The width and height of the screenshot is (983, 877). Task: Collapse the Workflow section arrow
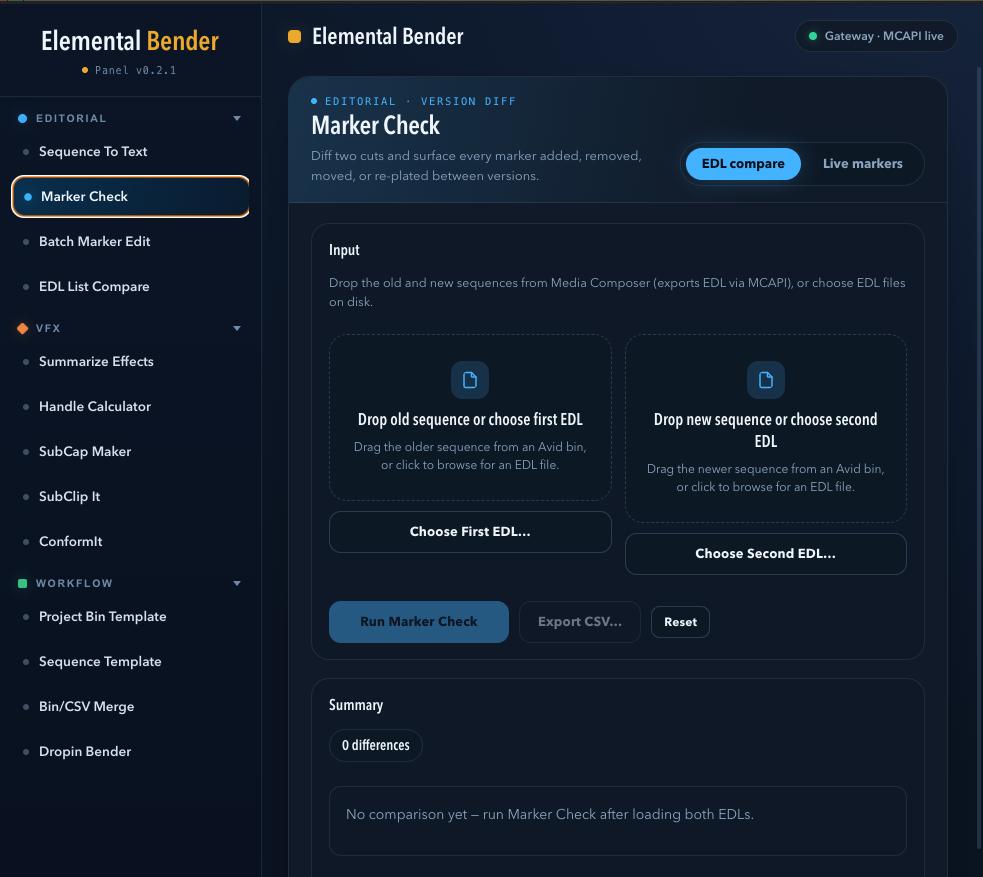(237, 584)
